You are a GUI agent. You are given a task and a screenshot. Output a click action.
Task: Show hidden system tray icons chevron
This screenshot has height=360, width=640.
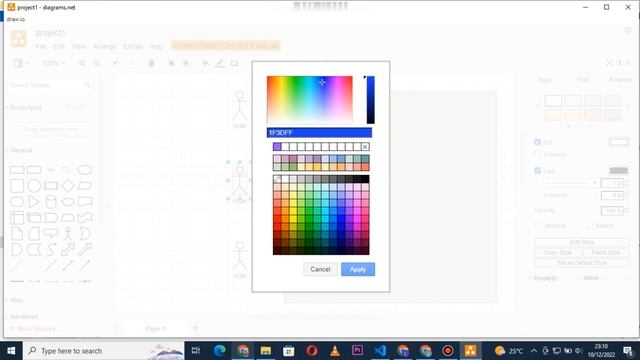[534, 351]
